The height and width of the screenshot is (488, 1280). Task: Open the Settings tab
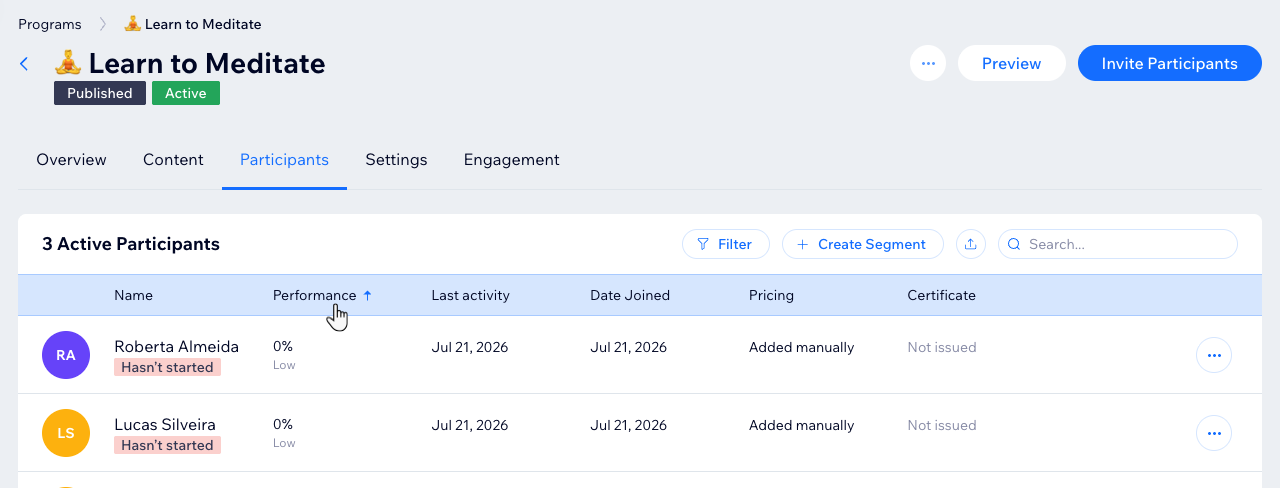tap(396, 160)
